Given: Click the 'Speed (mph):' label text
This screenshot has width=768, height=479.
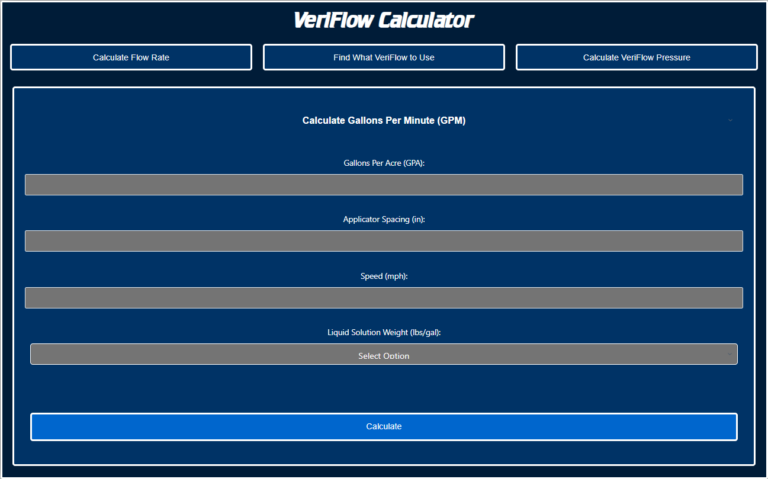Looking at the screenshot, I should pos(384,275).
